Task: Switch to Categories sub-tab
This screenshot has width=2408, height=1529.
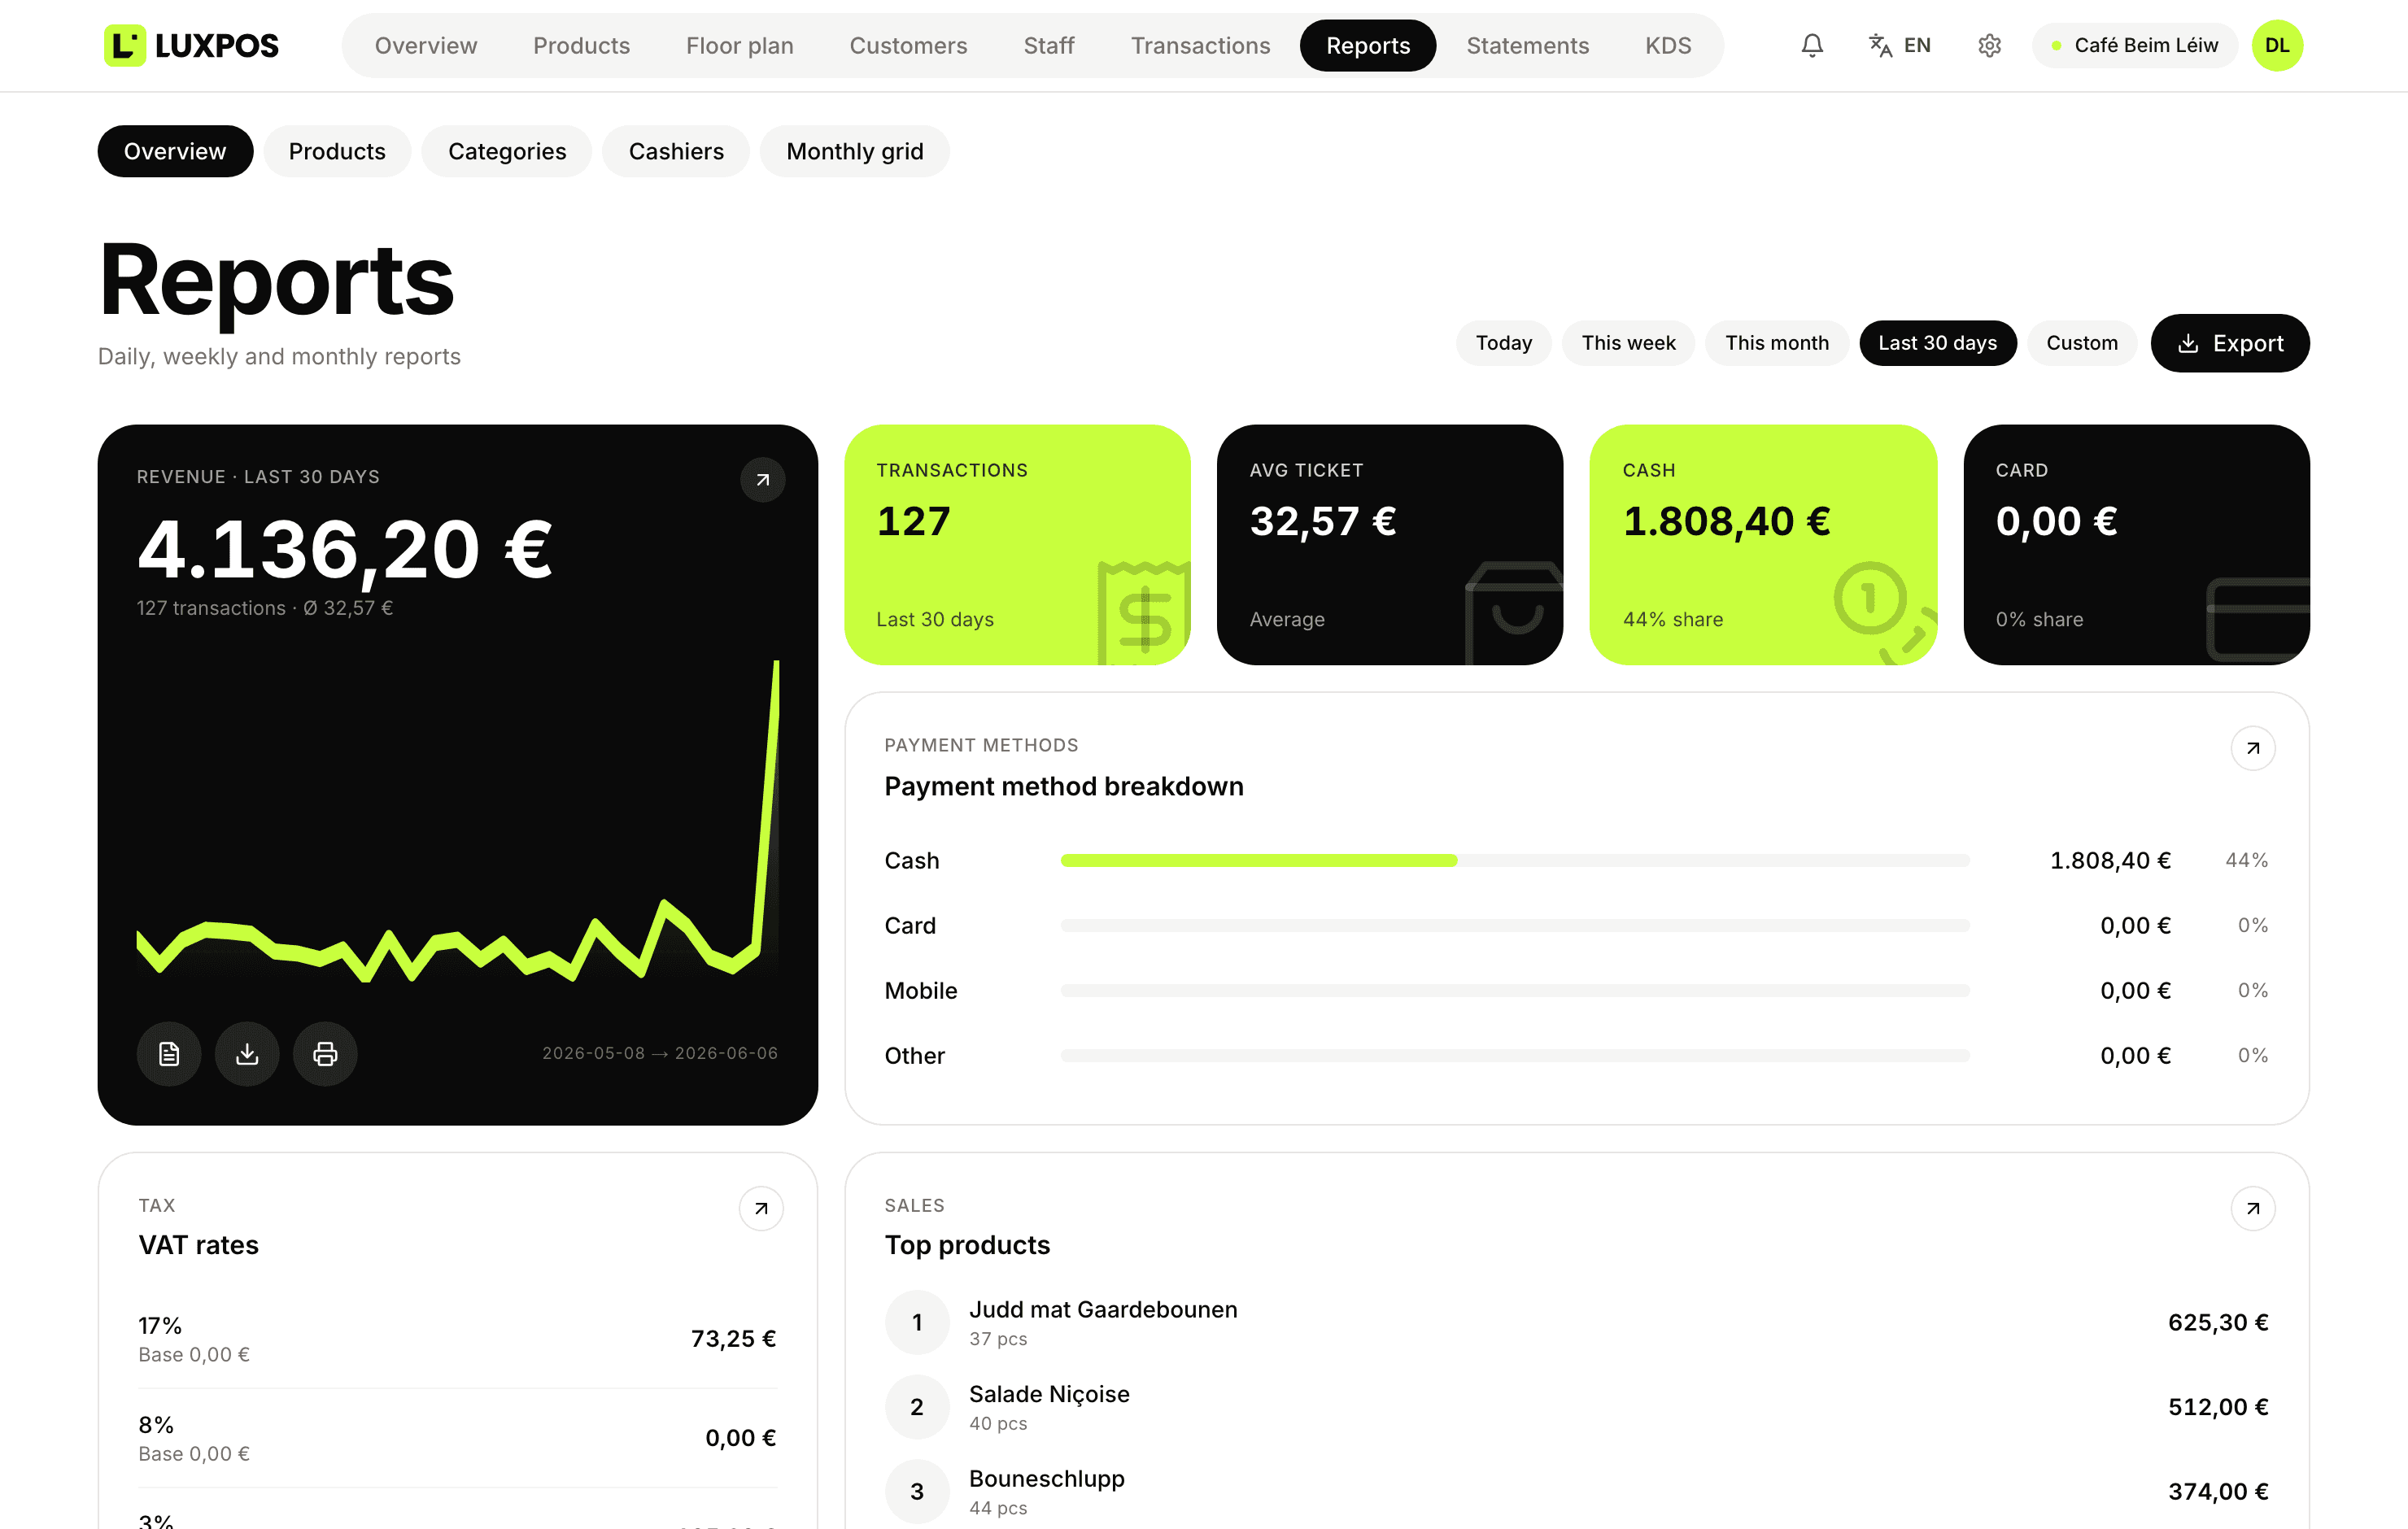Action: pos(507,151)
